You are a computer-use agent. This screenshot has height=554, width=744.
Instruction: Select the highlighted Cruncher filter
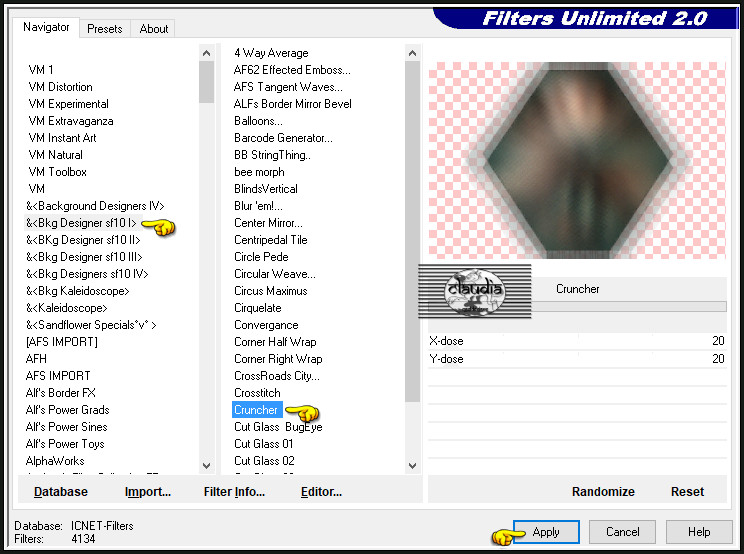tap(256, 410)
